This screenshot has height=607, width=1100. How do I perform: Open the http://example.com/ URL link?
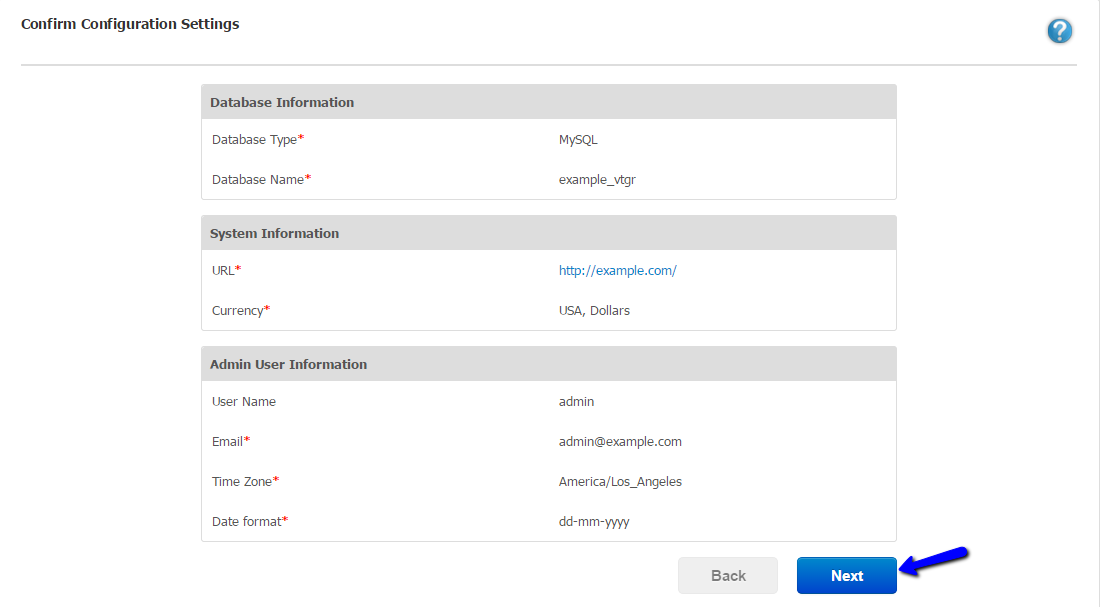point(617,270)
